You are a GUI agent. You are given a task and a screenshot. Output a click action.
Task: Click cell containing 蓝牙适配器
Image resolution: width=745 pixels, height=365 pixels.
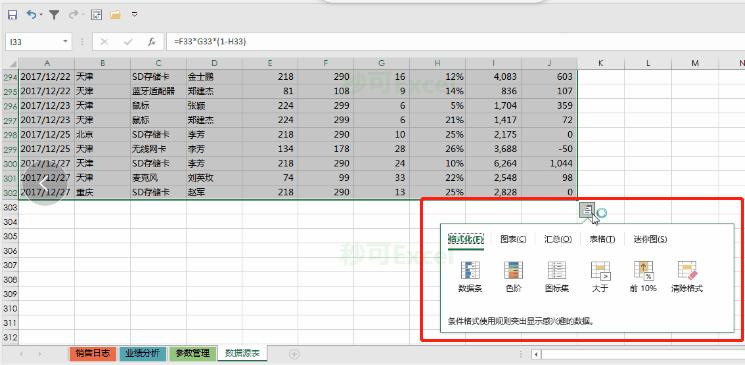158,91
